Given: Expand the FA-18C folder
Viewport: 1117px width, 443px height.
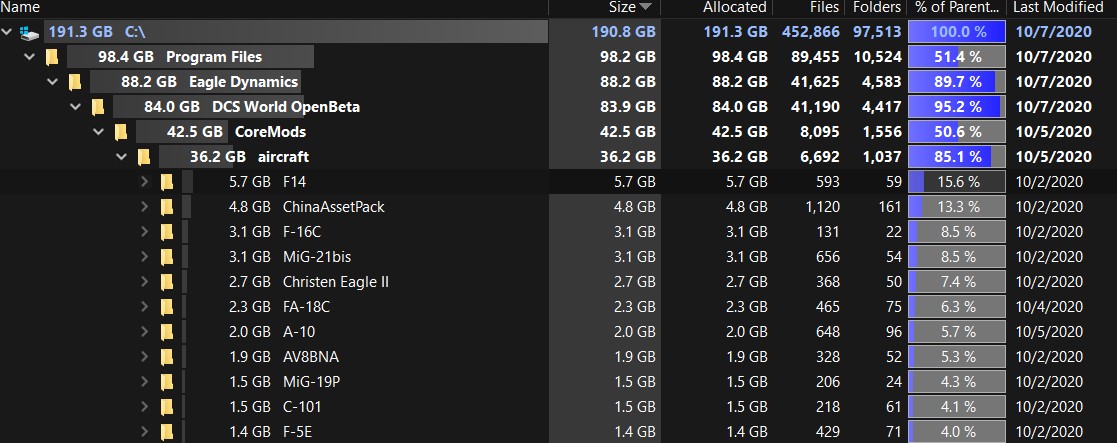Looking at the screenshot, I should (x=145, y=306).
